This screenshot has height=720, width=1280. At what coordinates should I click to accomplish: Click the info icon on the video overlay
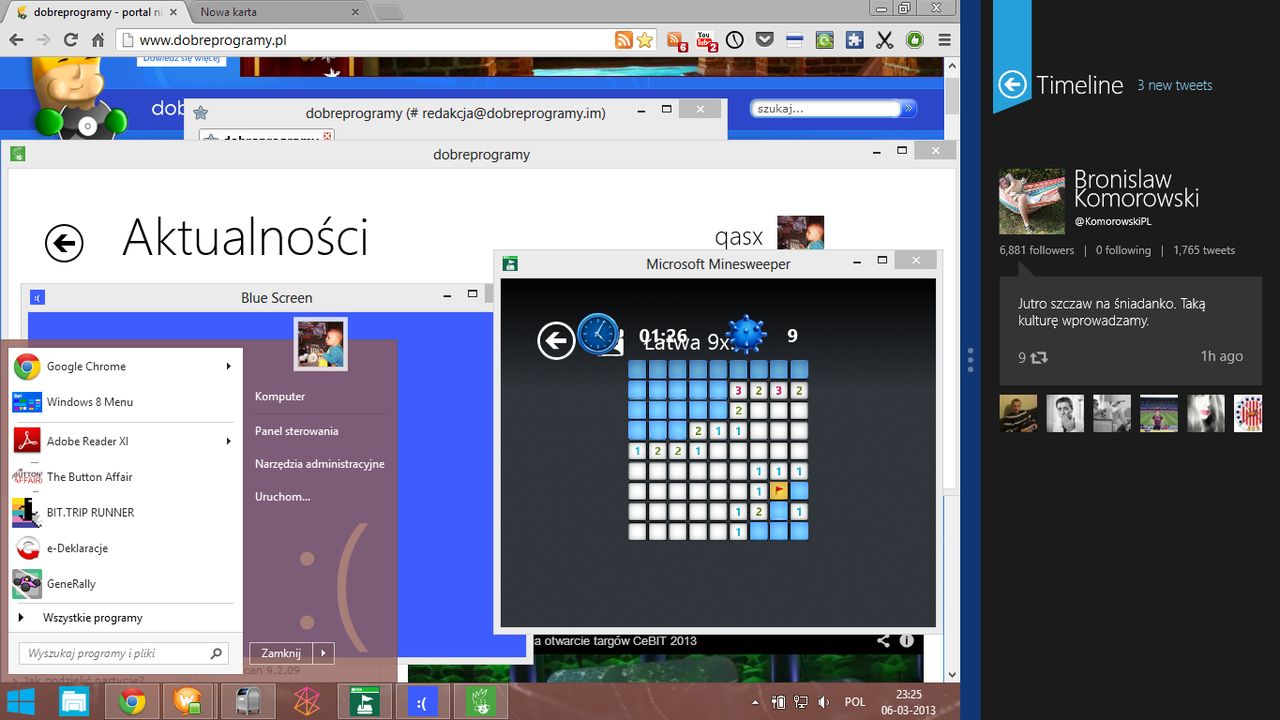coord(906,641)
